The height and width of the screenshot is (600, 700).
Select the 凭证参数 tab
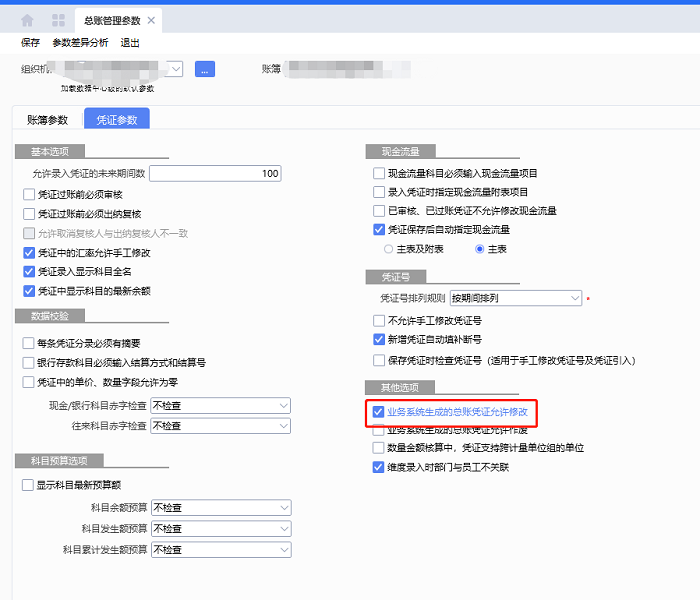[116, 119]
